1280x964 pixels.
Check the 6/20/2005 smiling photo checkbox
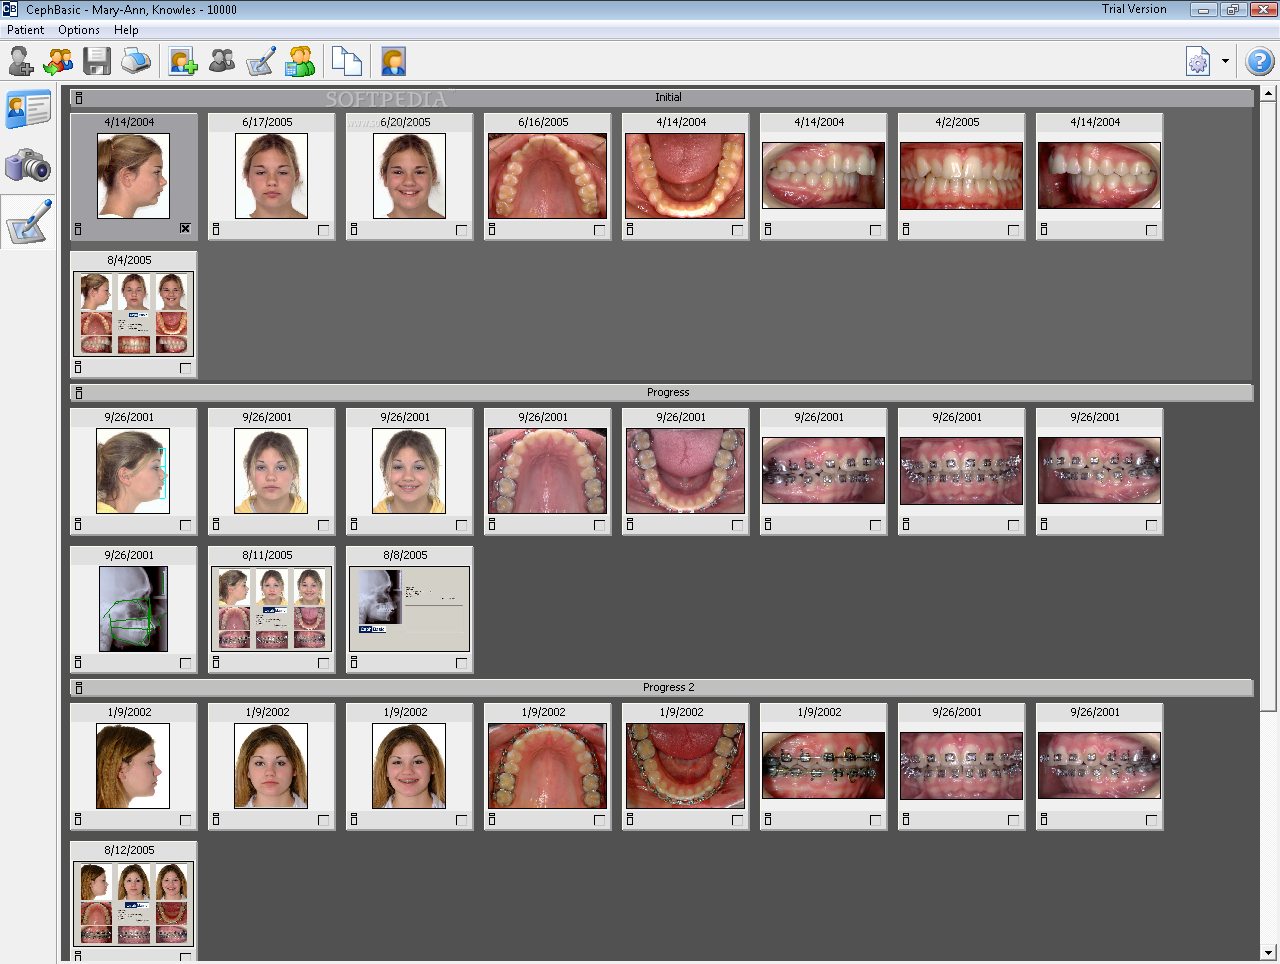[461, 230]
